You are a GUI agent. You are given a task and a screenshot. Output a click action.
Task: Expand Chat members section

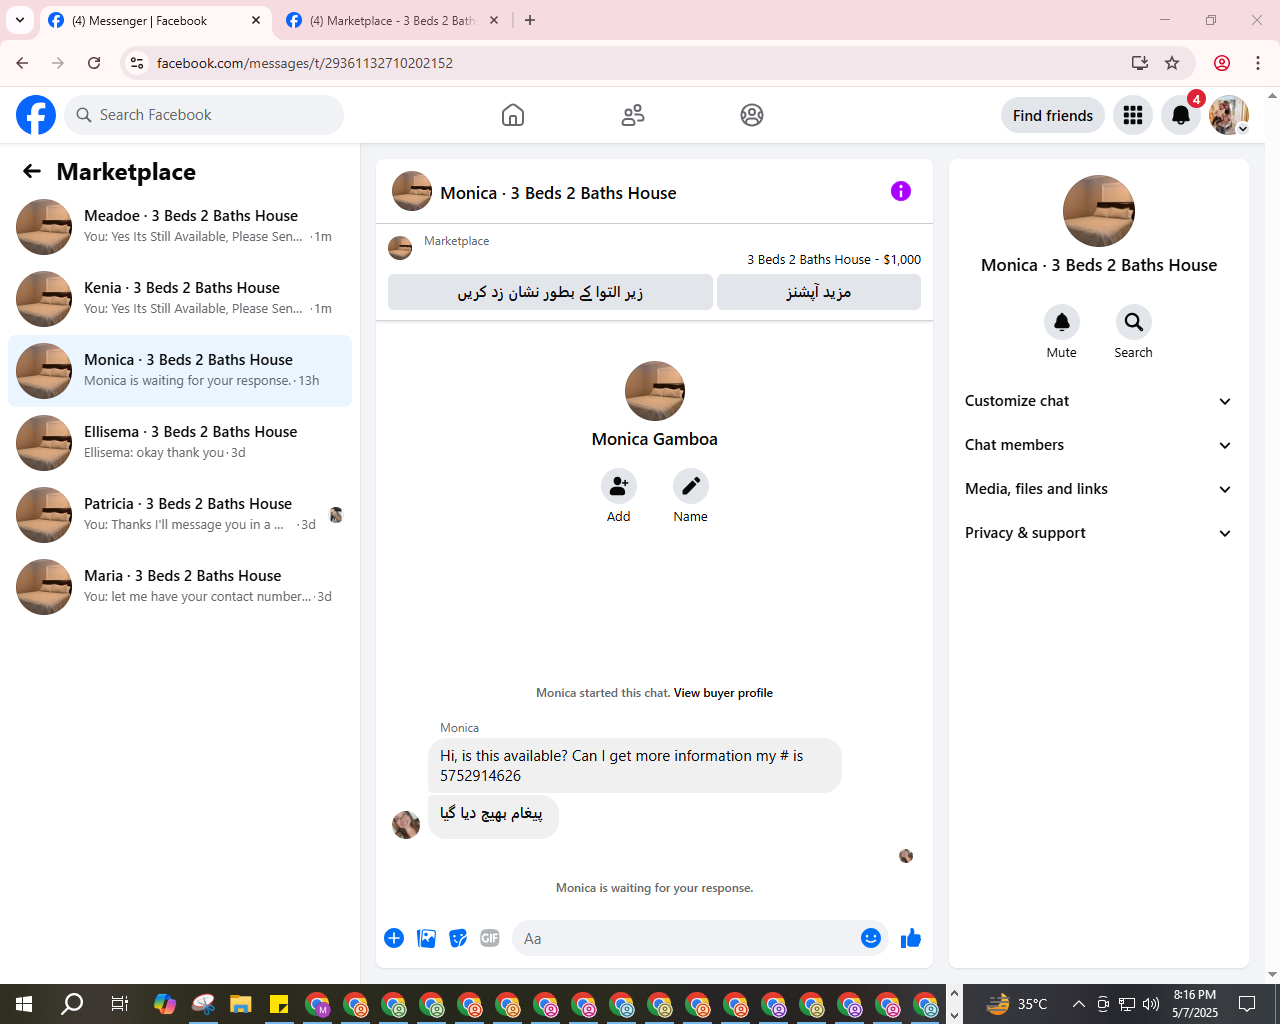(1099, 445)
